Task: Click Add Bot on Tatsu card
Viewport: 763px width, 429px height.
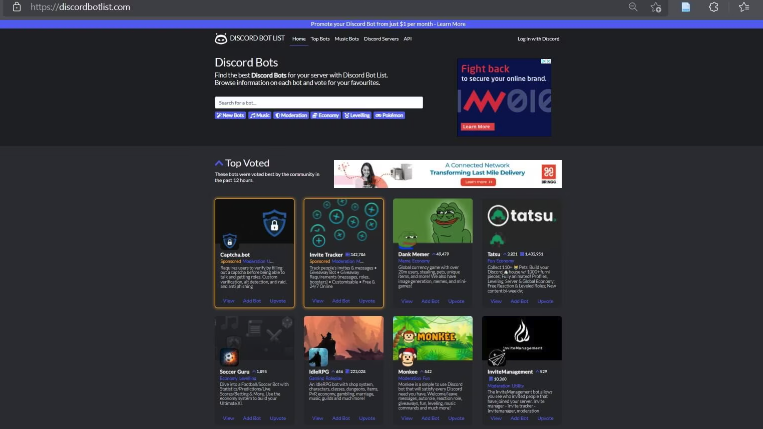Action: click(519, 301)
